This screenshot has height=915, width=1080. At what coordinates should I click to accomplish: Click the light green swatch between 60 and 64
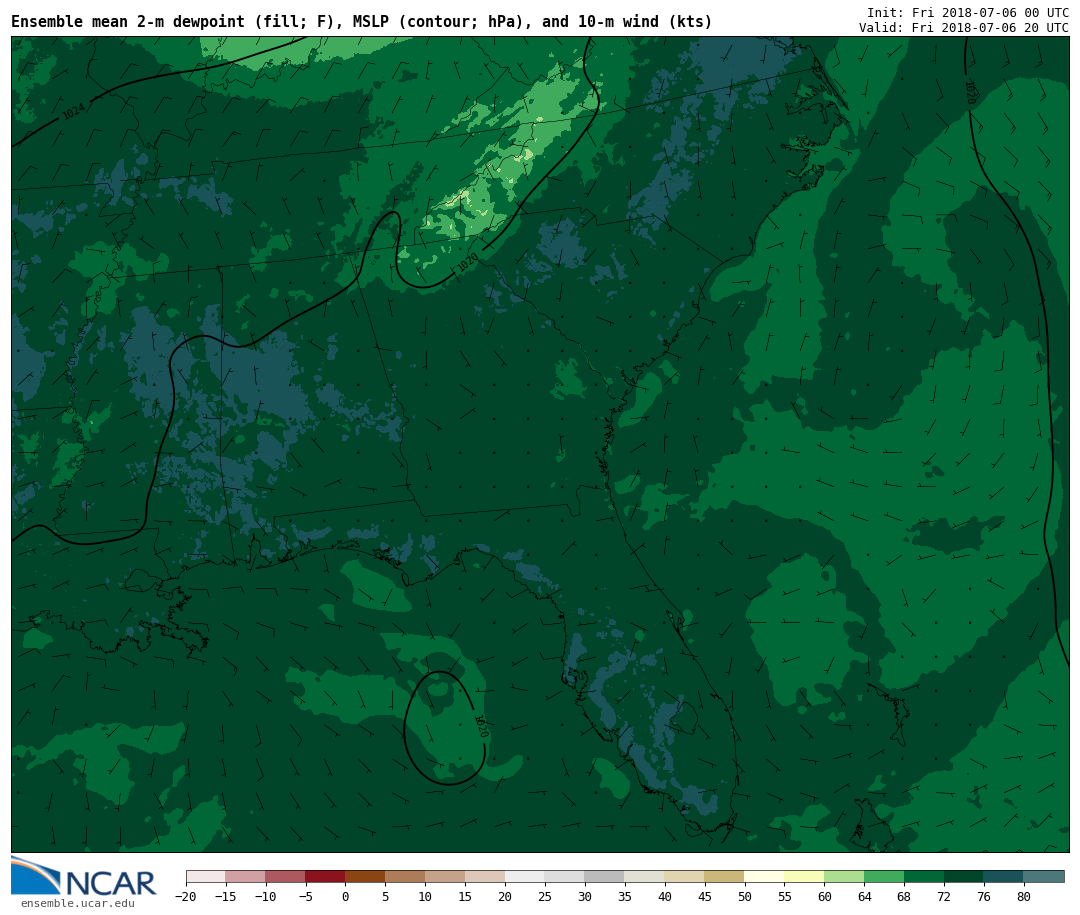point(844,876)
